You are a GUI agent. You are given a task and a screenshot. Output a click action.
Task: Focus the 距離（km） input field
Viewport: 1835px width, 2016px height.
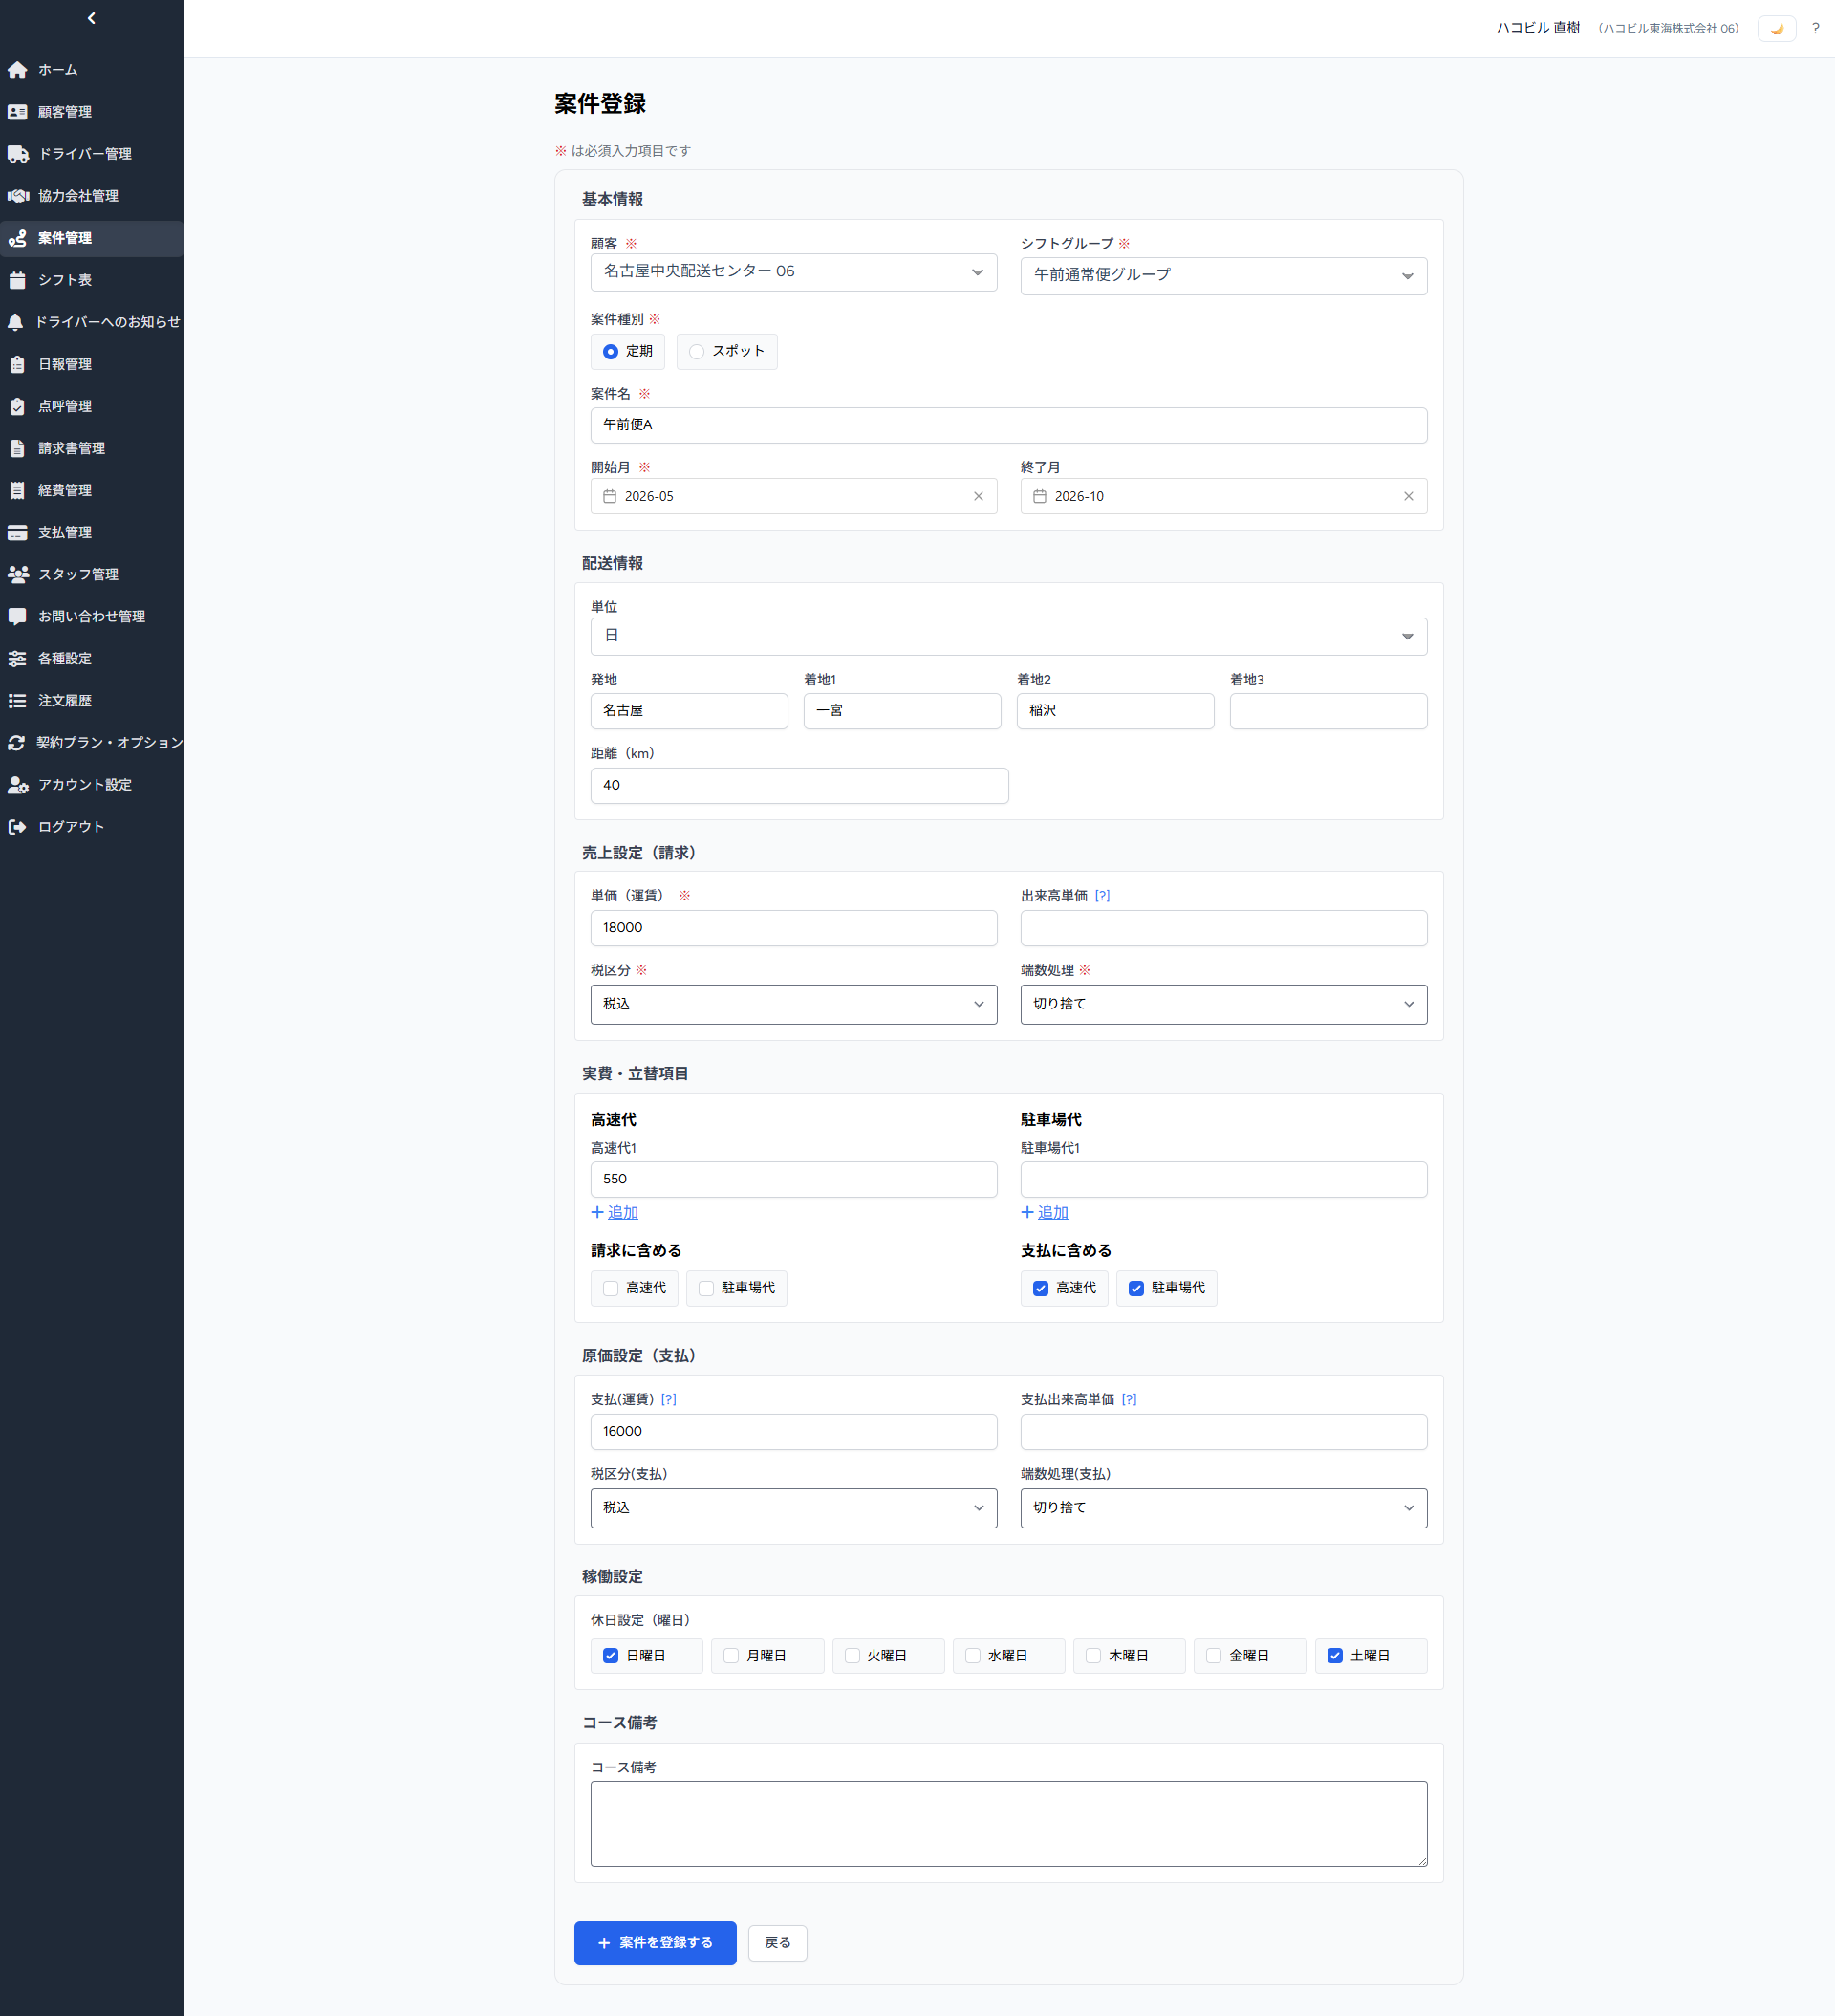click(799, 786)
